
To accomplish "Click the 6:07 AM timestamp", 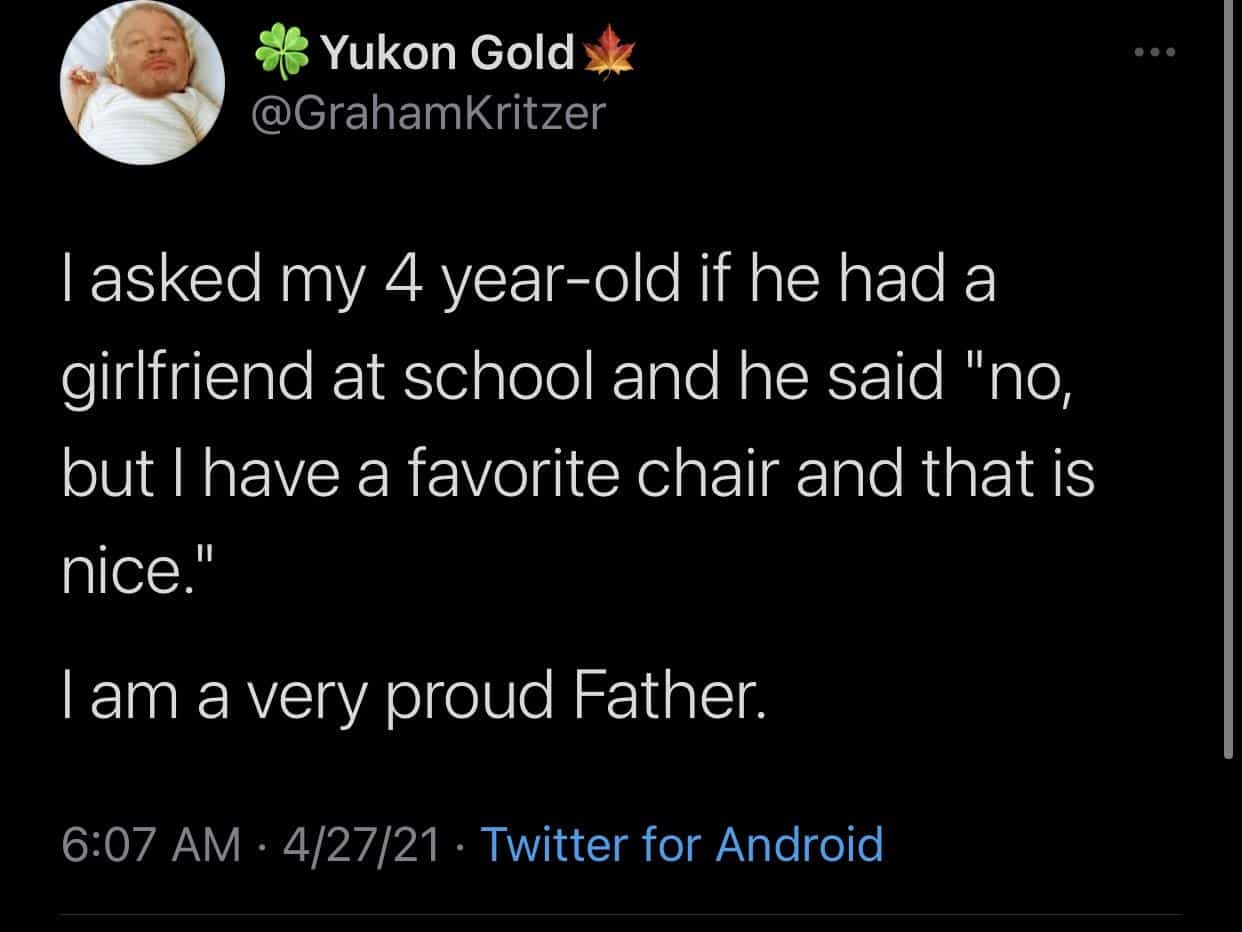I will coord(151,845).
